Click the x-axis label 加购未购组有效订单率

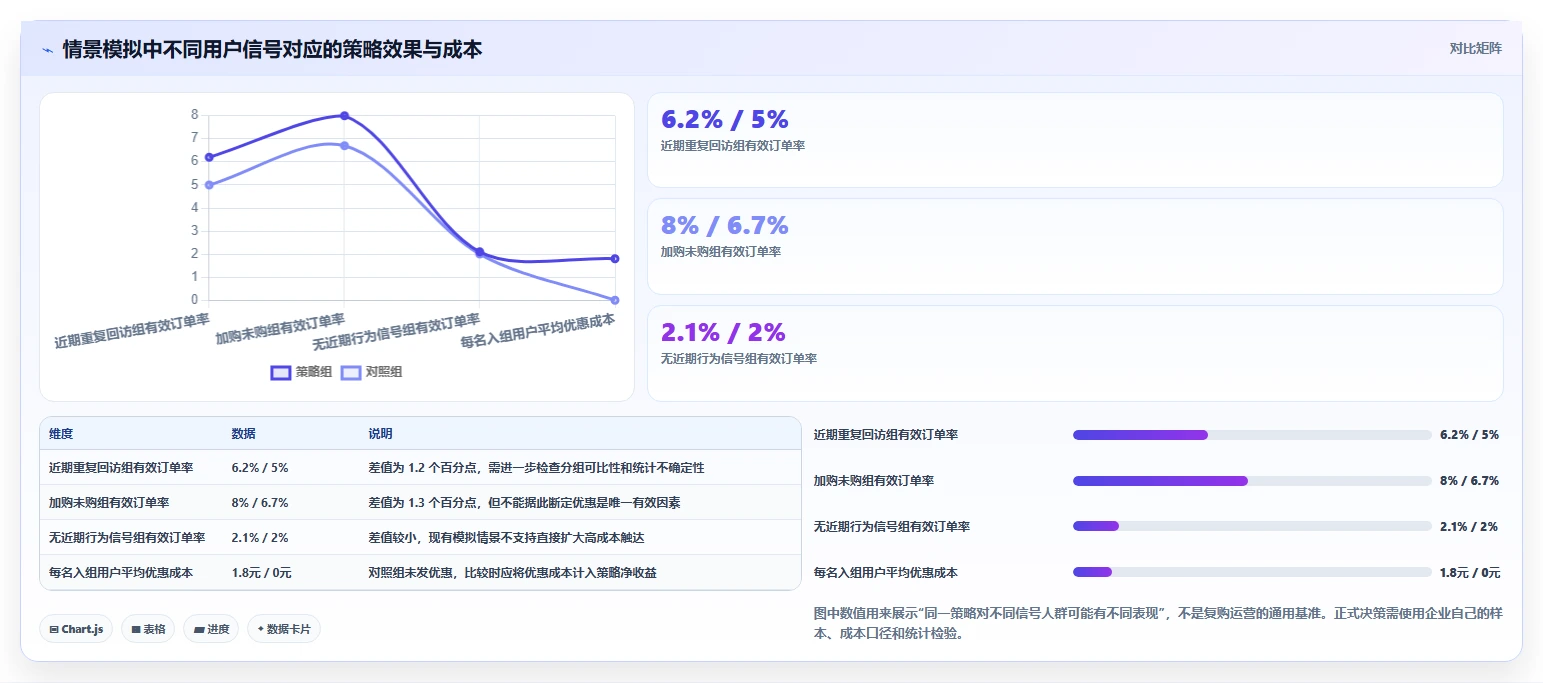click(x=280, y=329)
